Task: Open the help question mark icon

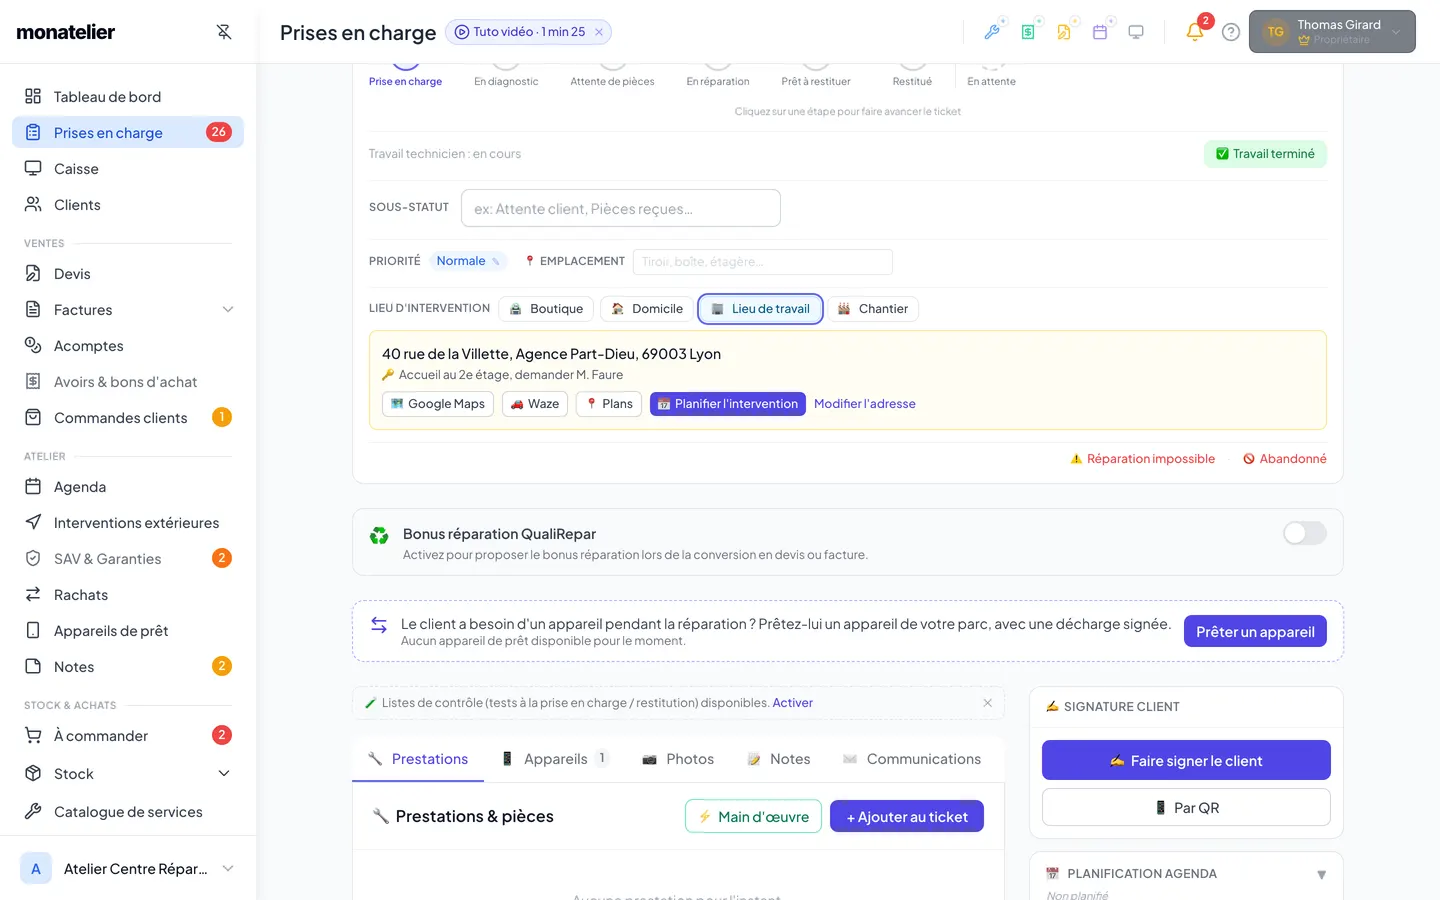Action: pos(1231,32)
